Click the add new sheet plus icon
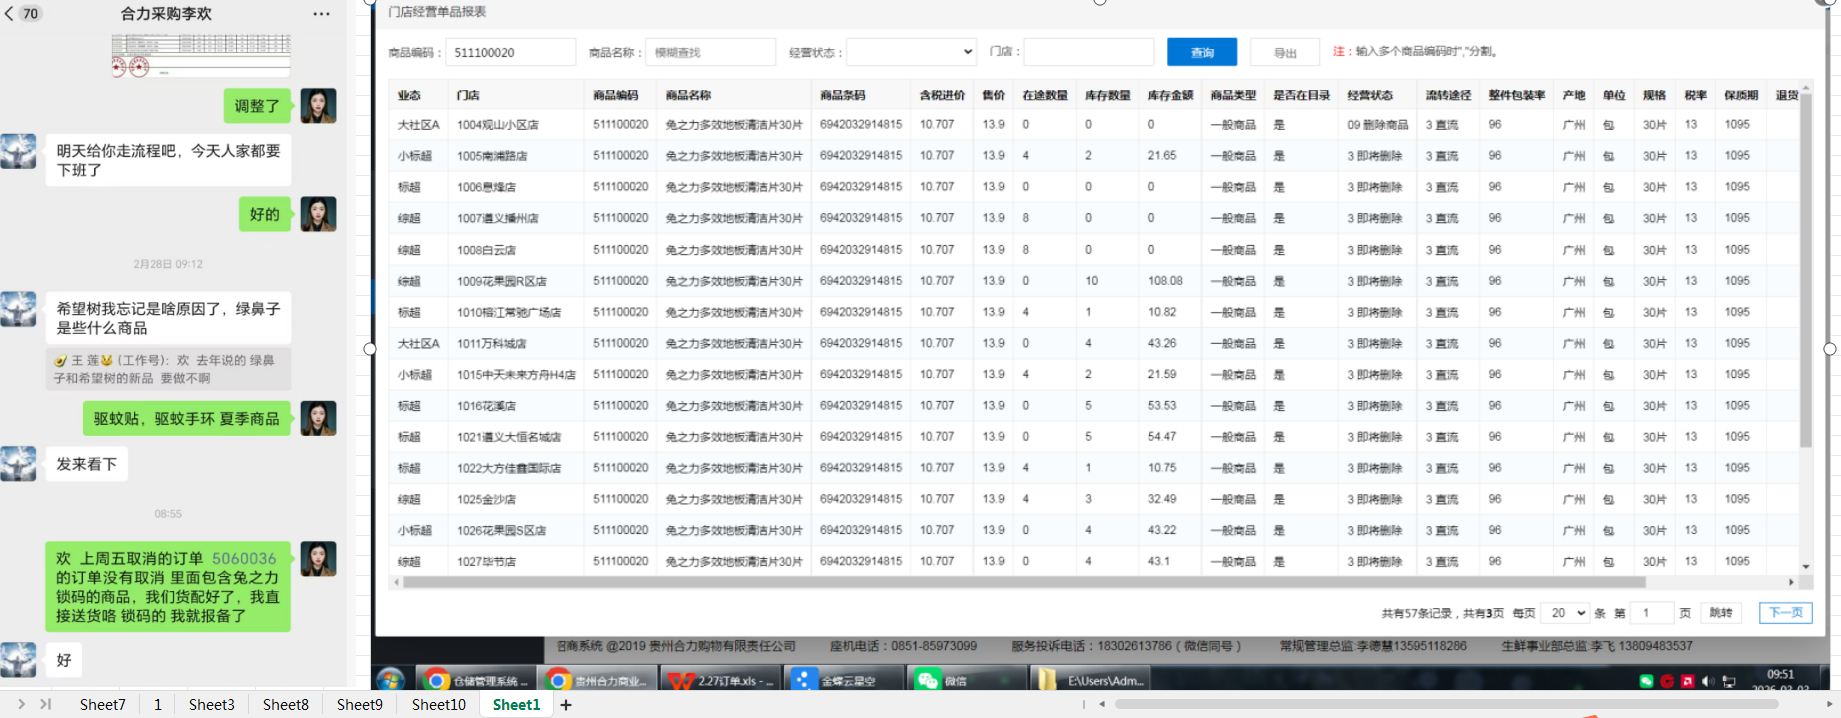Image resolution: width=1841 pixels, height=718 pixels. coord(566,705)
